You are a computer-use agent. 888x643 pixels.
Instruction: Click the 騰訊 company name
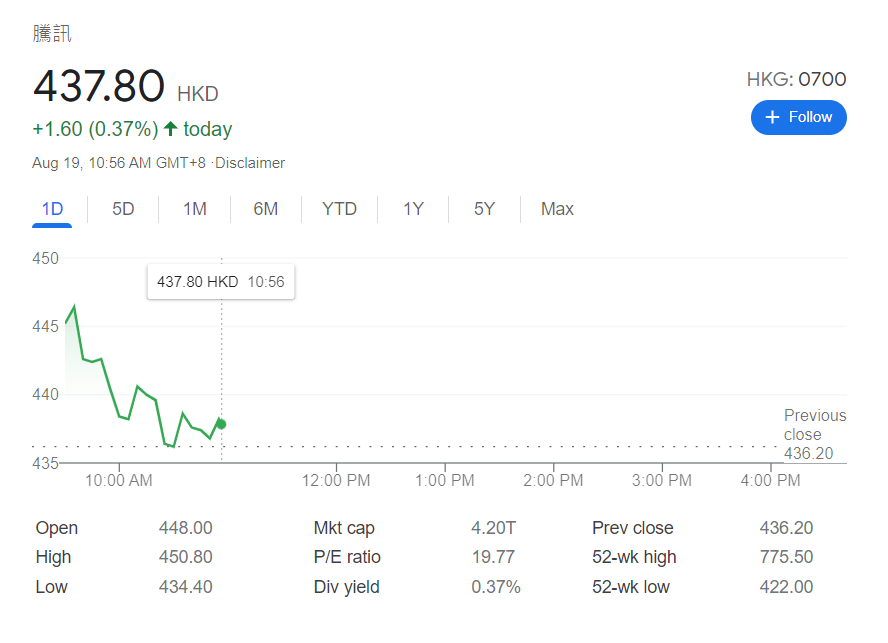[52, 34]
